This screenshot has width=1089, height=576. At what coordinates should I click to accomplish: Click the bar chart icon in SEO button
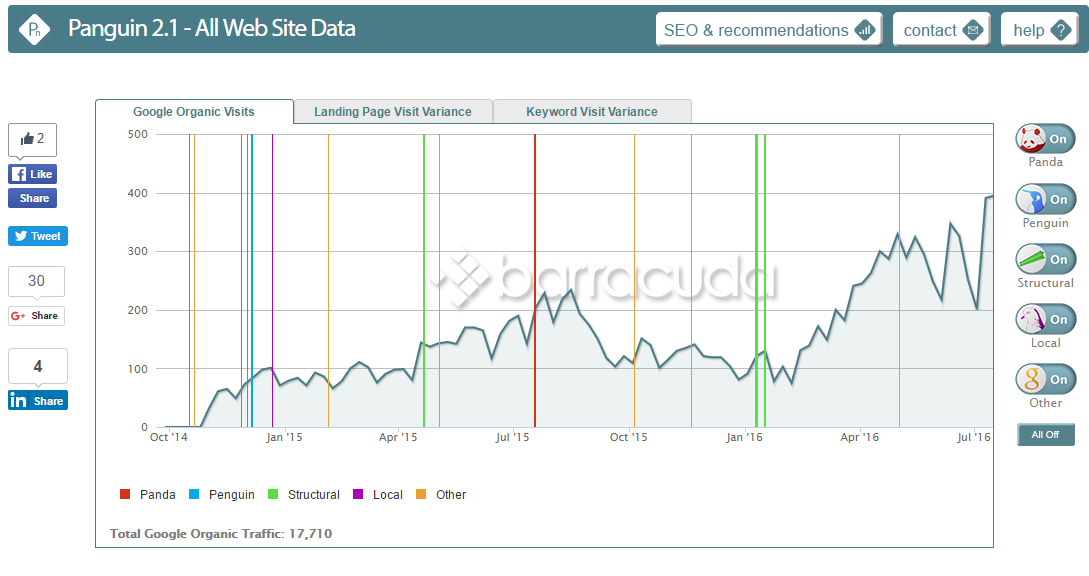[x=865, y=30]
